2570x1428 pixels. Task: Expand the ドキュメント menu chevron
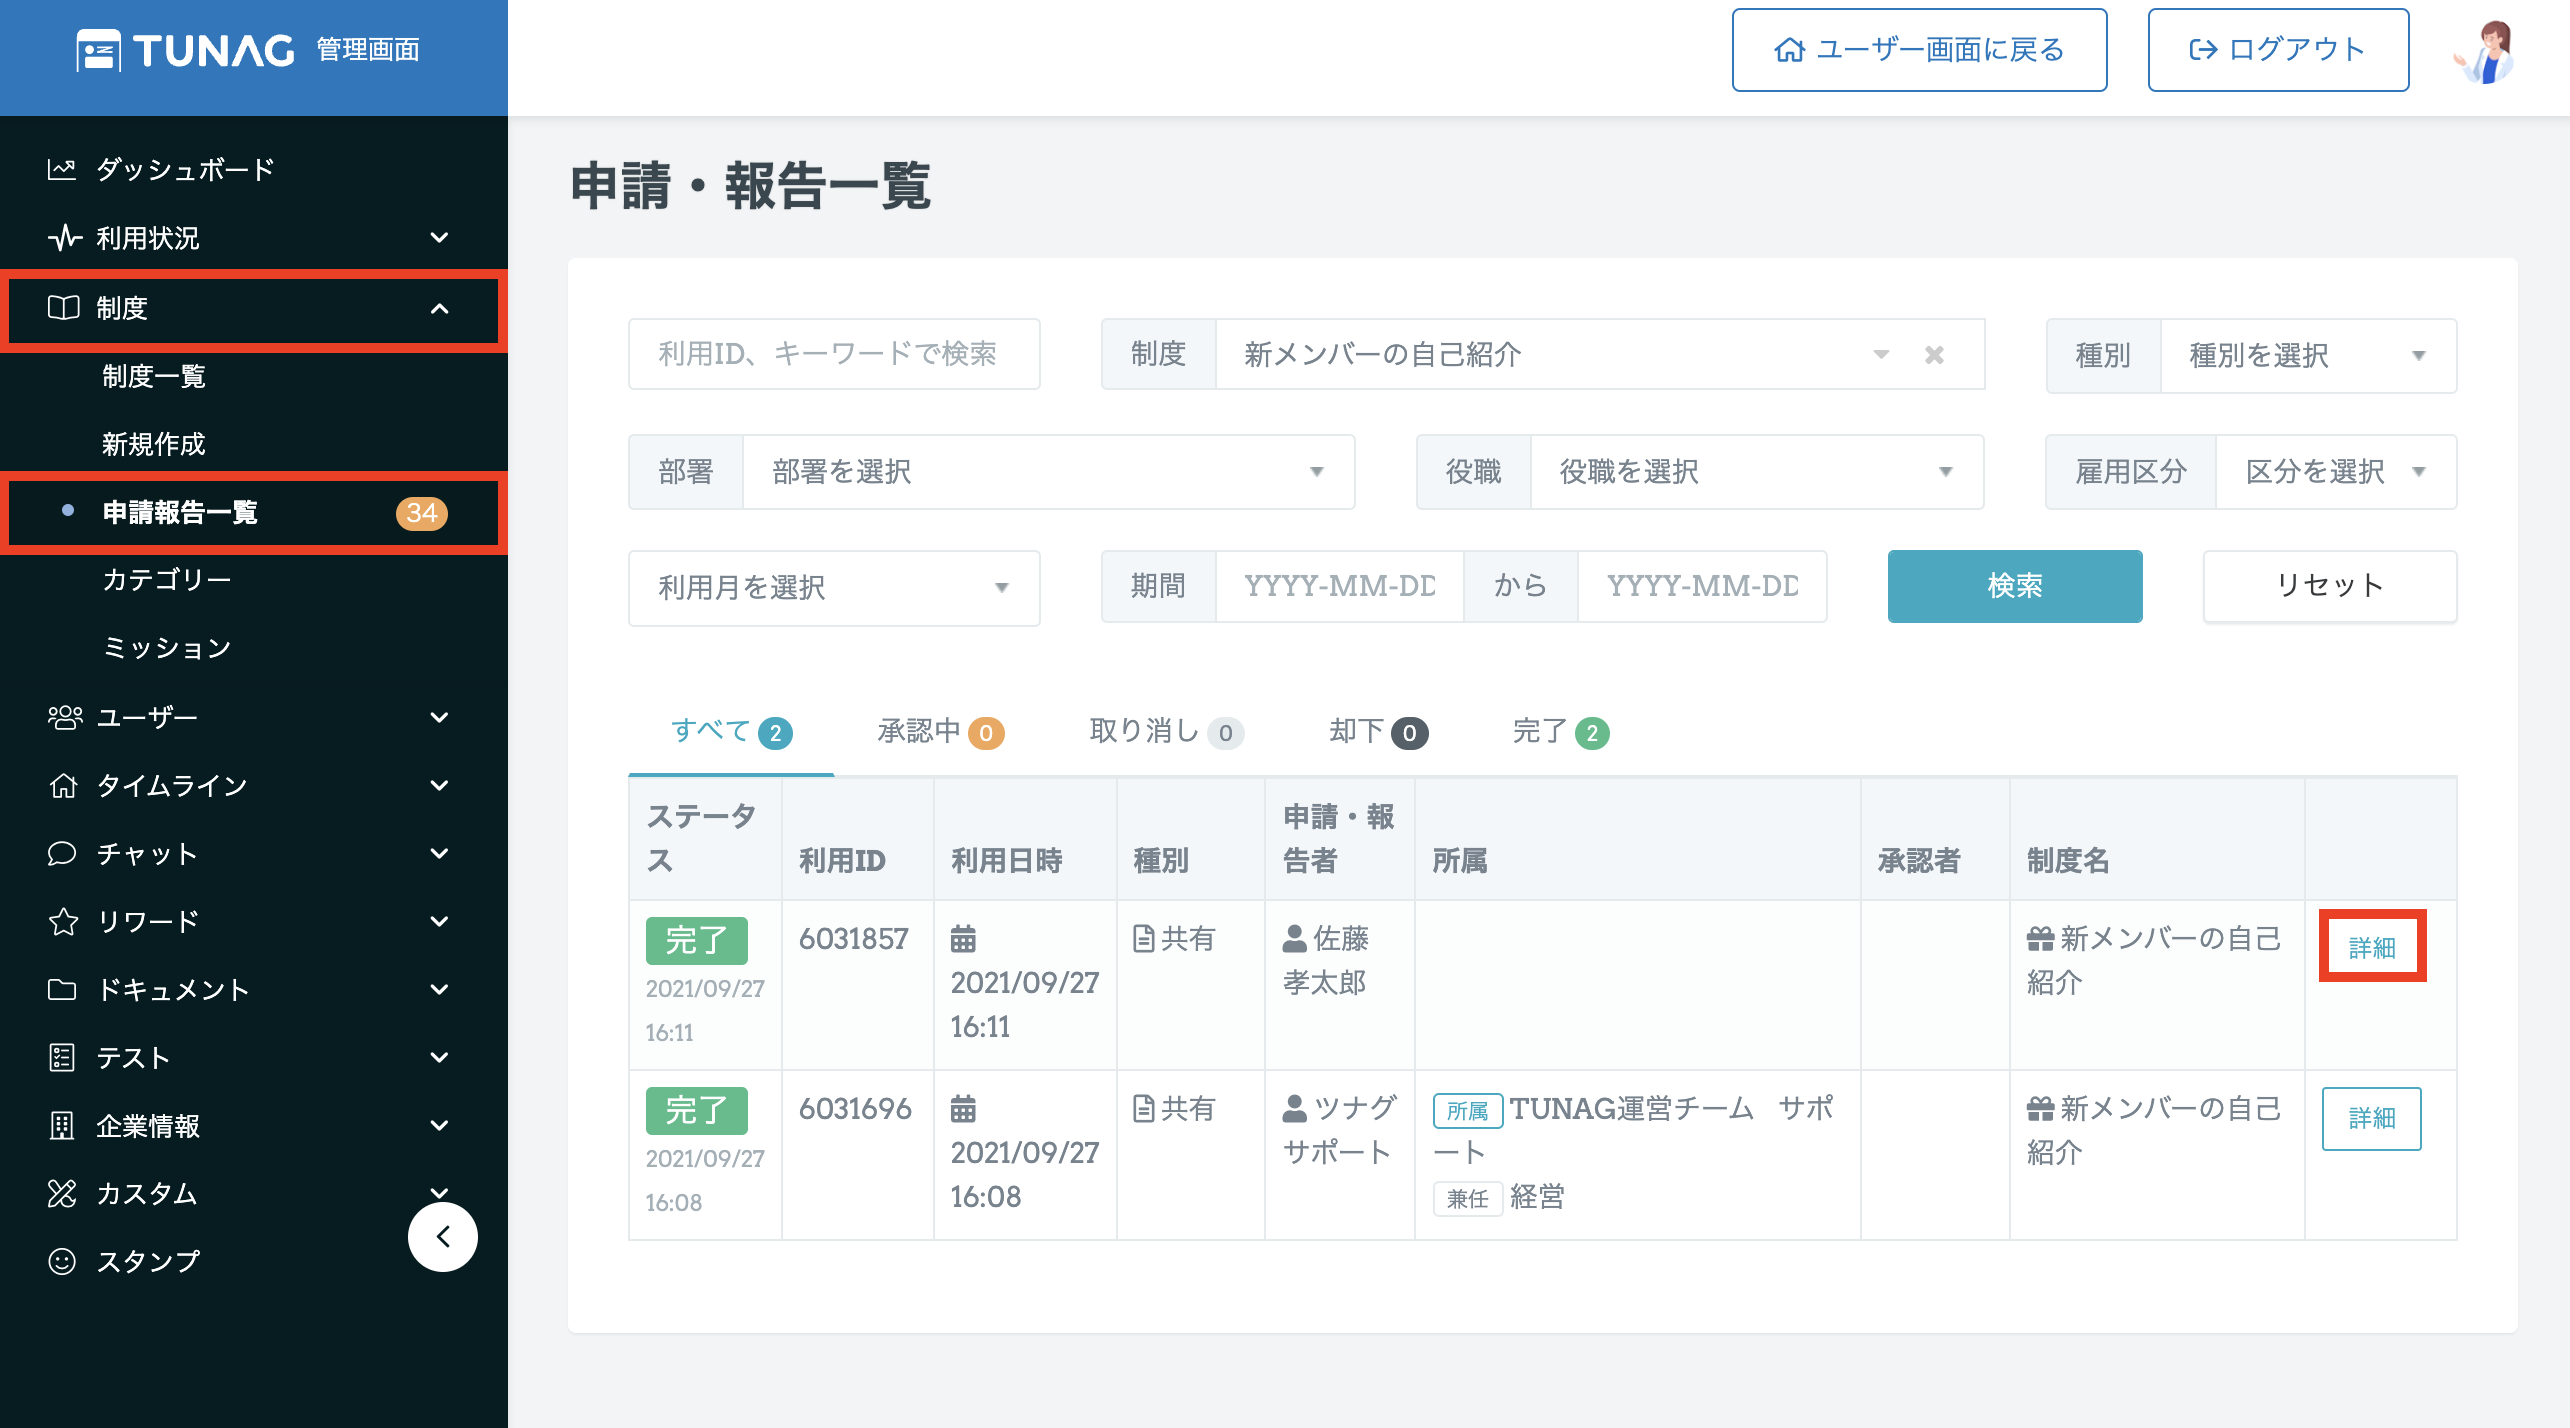(439, 989)
